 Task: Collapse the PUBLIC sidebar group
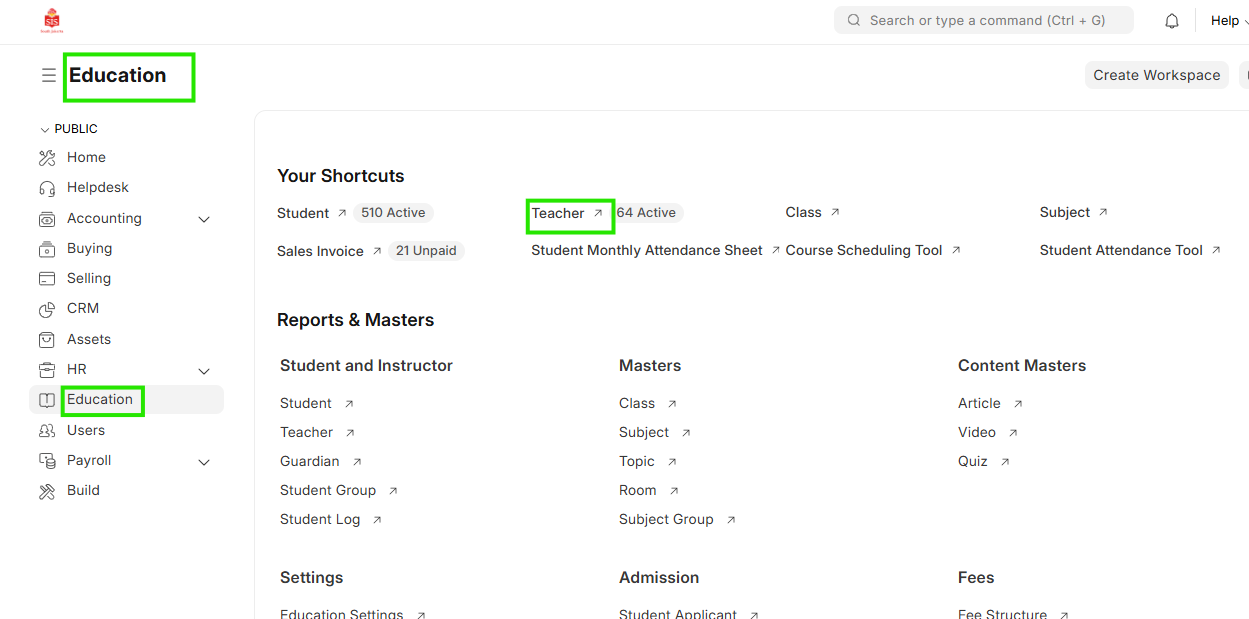44,129
